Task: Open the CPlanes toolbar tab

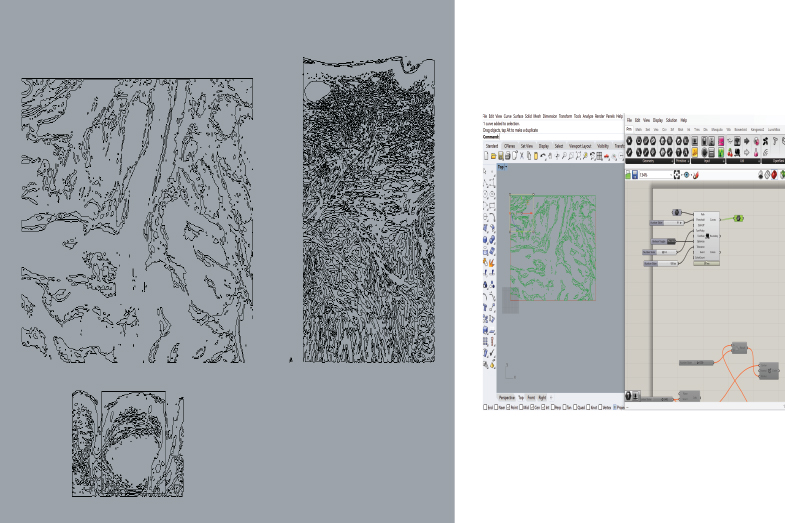Action: click(x=509, y=146)
